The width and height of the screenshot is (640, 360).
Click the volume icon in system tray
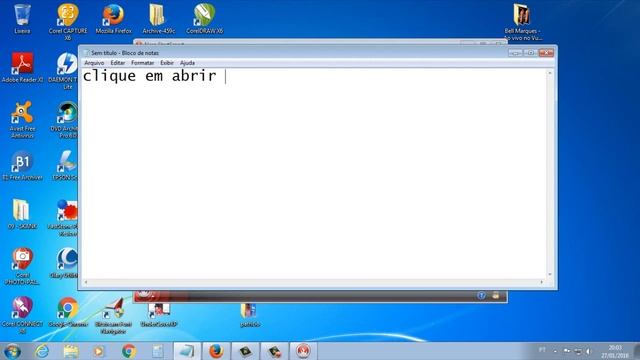point(589,351)
